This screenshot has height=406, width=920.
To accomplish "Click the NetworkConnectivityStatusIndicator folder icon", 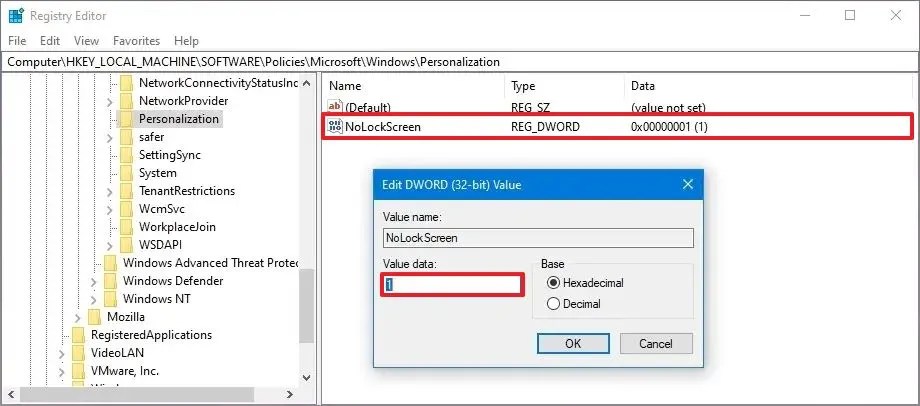I will [126, 83].
